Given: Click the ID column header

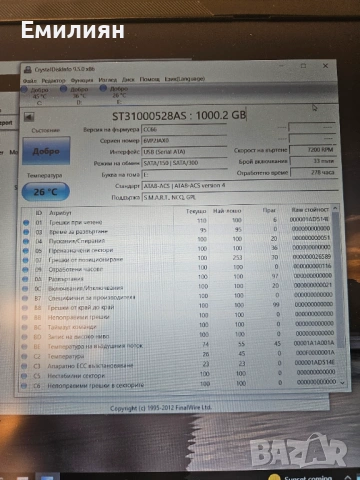Looking at the screenshot, I should [39, 213].
